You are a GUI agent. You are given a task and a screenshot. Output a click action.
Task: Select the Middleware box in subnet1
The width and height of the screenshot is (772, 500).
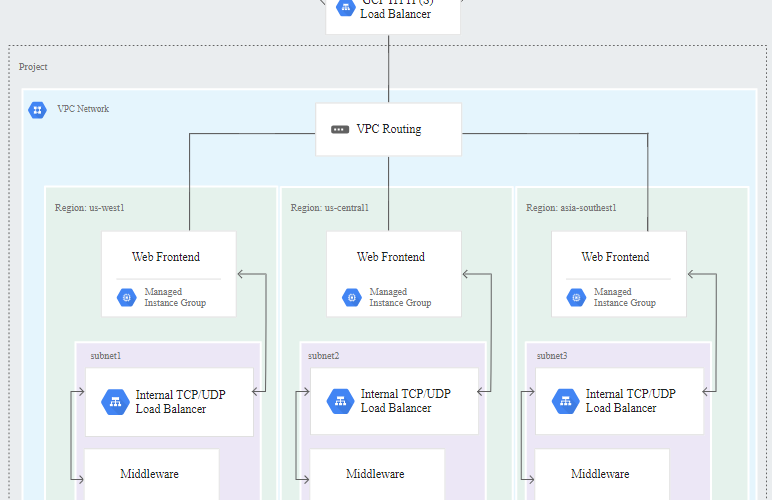[152, 474]
